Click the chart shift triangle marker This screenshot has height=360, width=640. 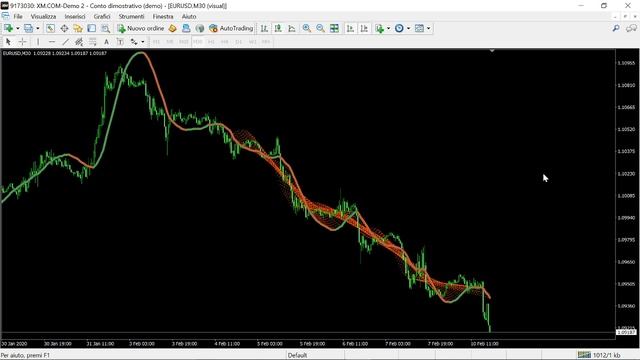[492, 51]
